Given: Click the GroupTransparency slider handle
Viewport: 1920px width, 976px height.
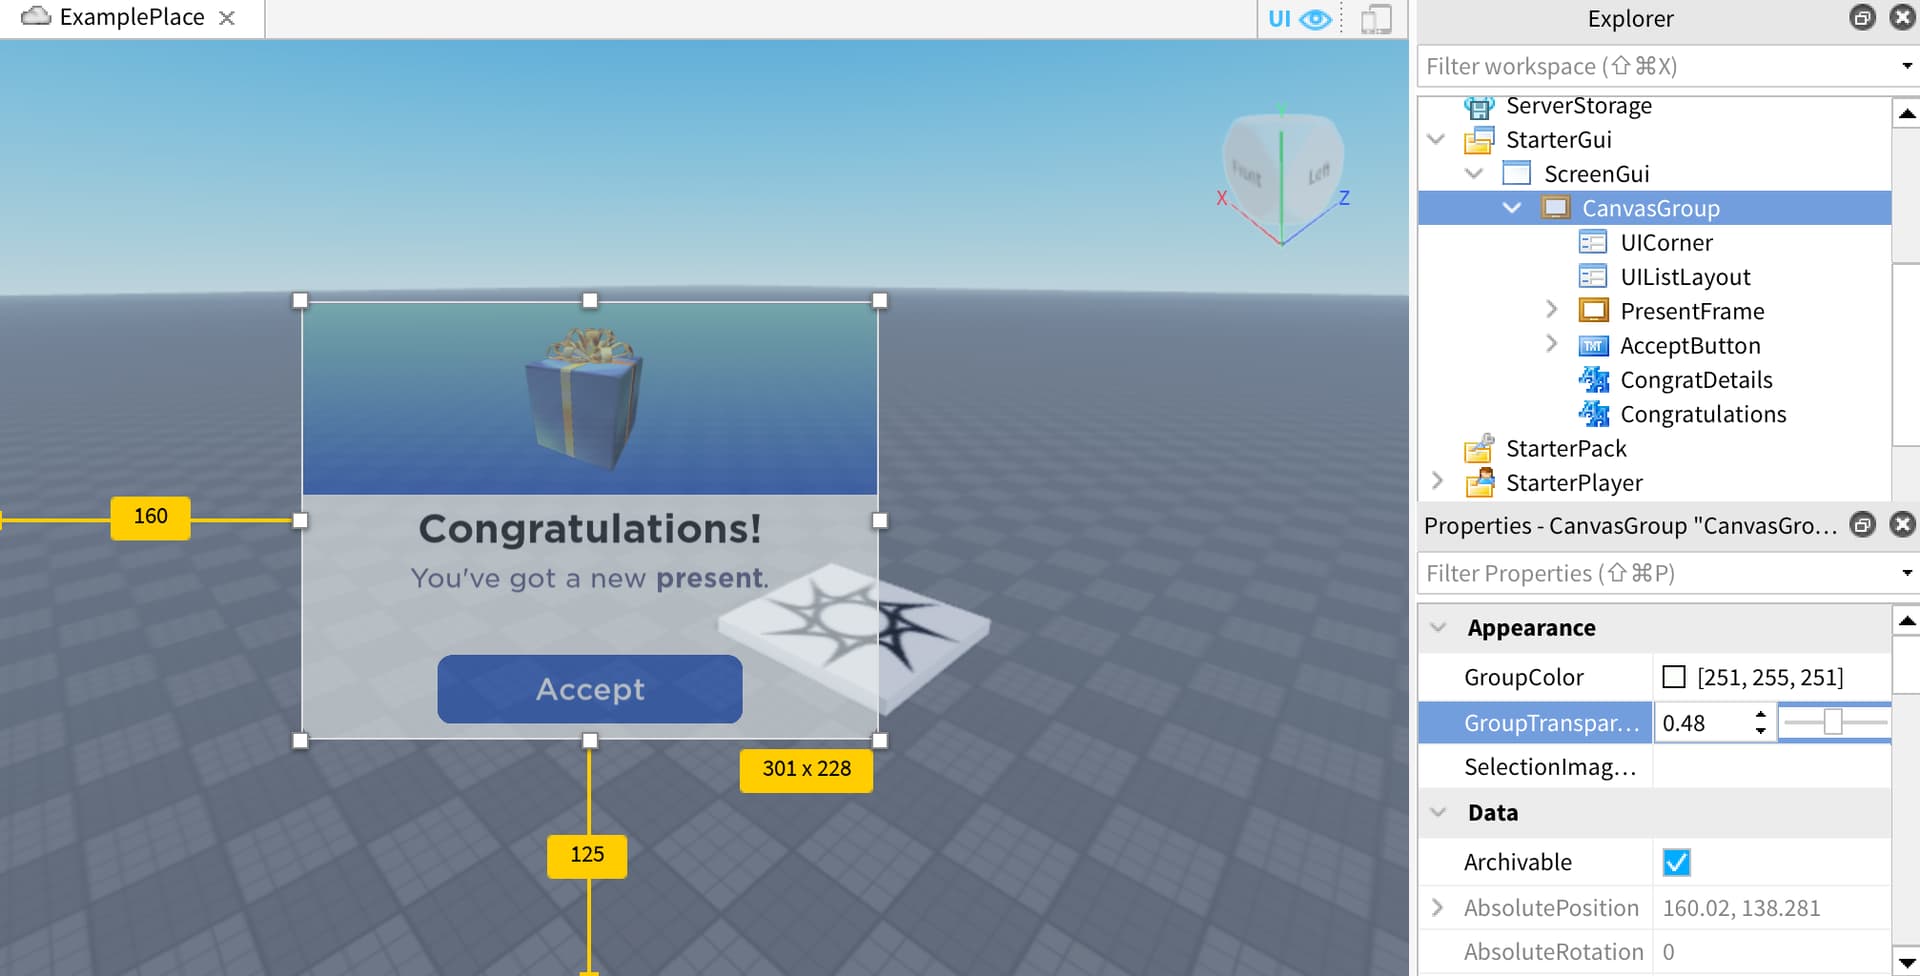Looking at the screenshot, I should click(x=1834, y=721).
